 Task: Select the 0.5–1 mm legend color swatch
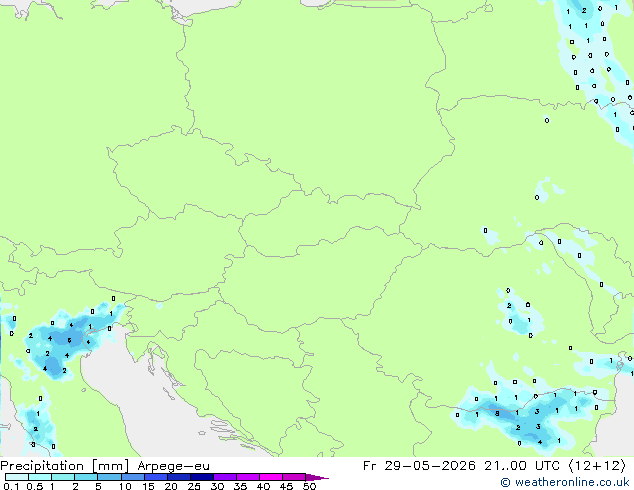40,477
